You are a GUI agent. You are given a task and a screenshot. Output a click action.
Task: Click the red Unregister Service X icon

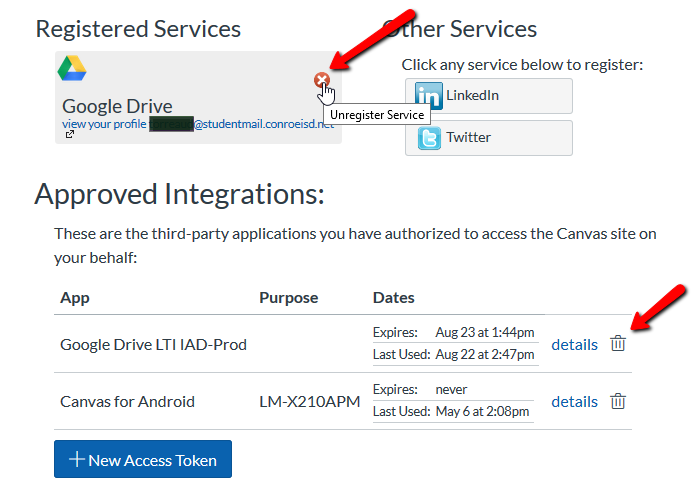click(321, 80)
